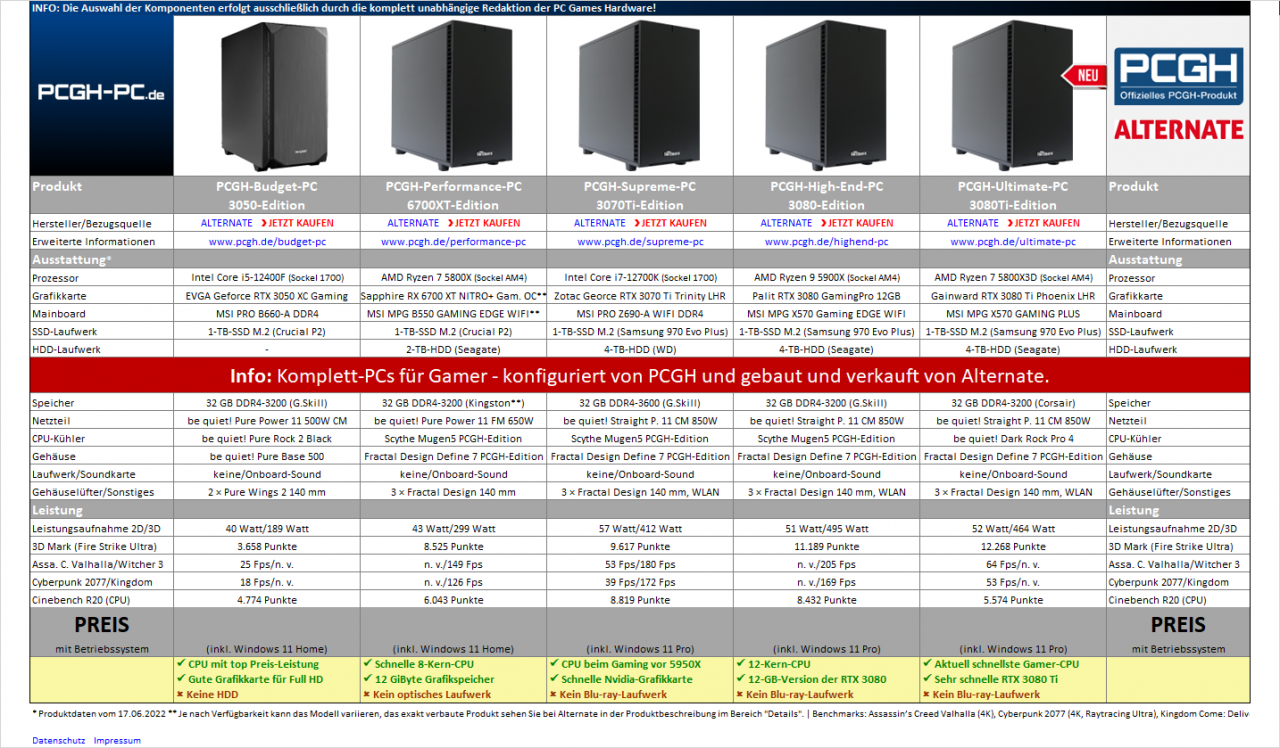The image size is (1280, 748).
Task: Select the 32 GB DDR4-3200 (Kingston) cell
Action: point(454,403)
